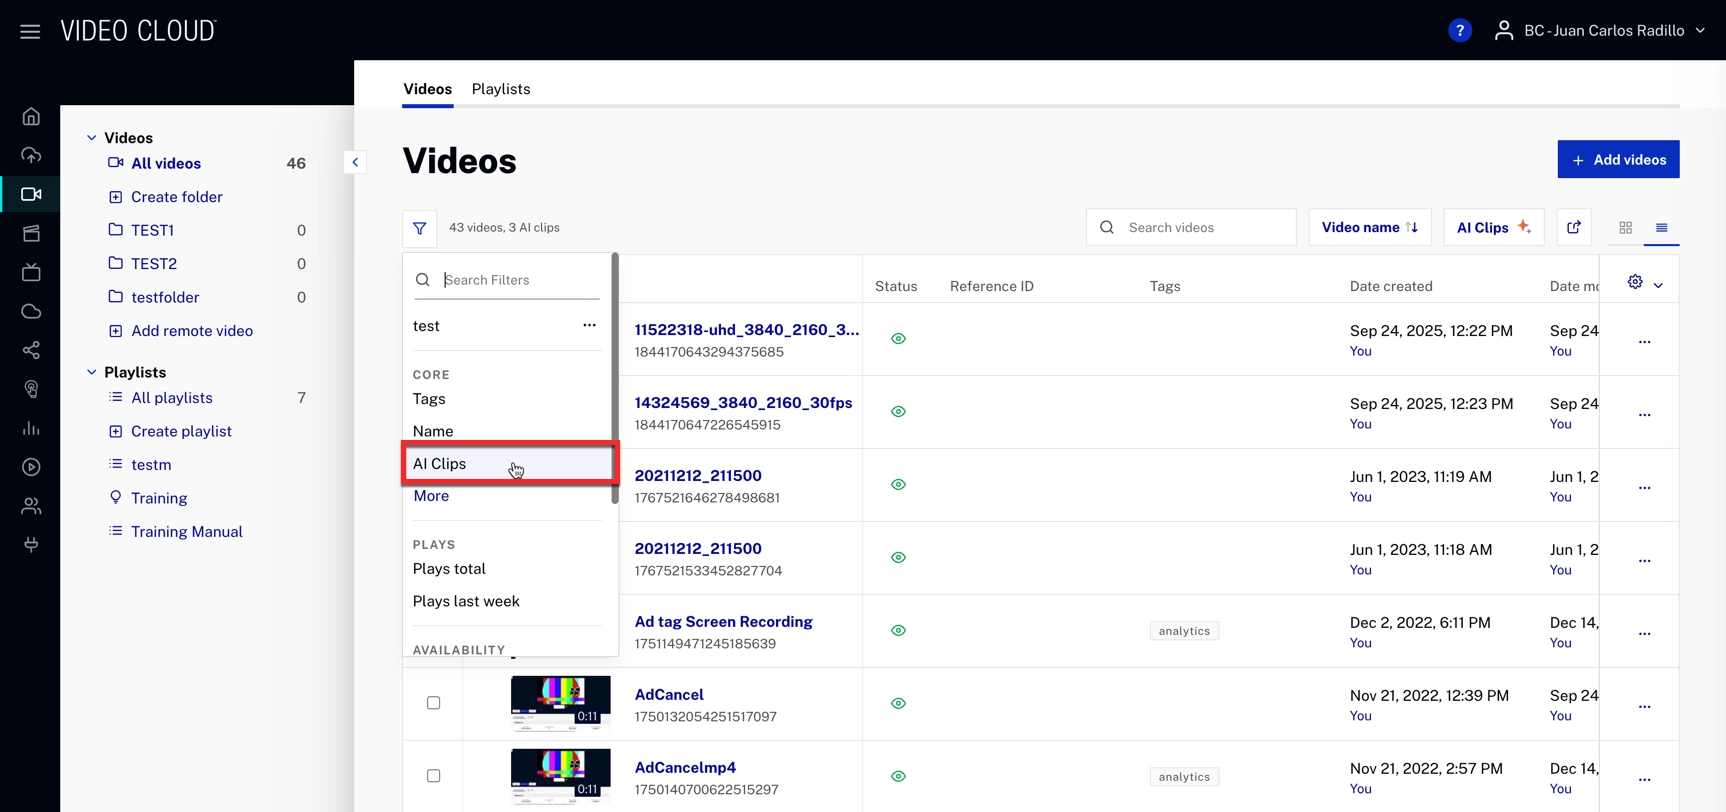Switch to the Playlists tab
The height and width of the screenshot is (812, 1726).
coord(500,89)
